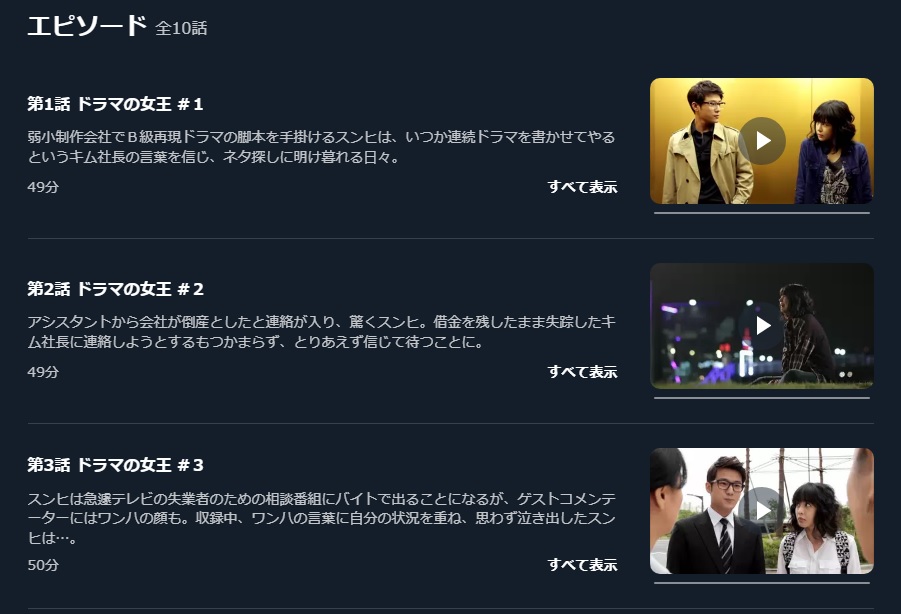Click the progress bar below the episode 2 thumbnail
901x614 pixels.
coord(762,398)
